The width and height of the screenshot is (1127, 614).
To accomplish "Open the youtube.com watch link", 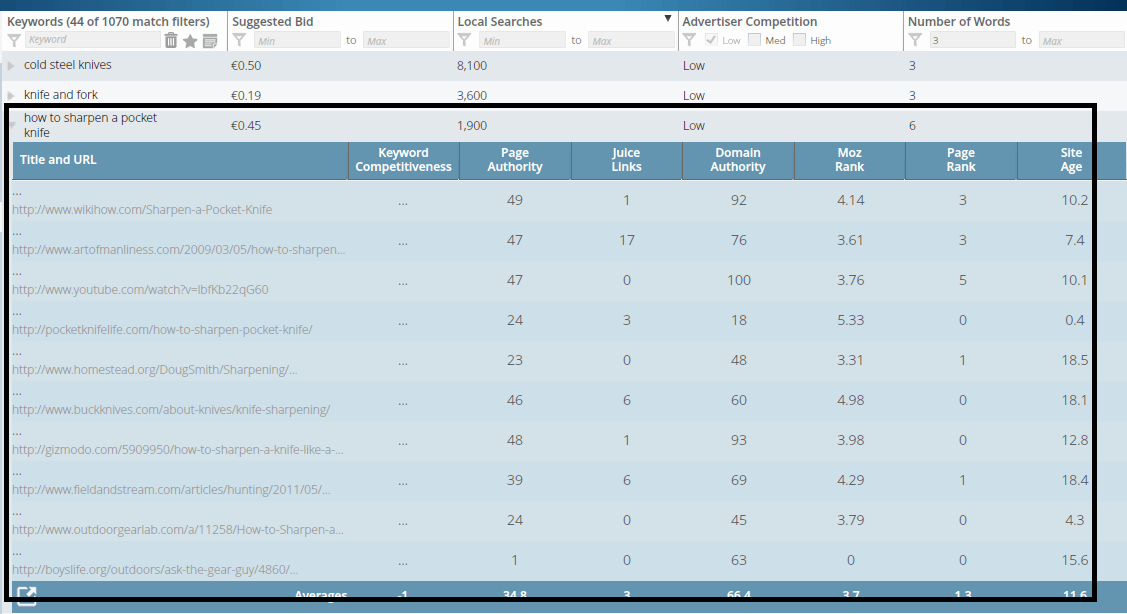I will pos(140,290).
